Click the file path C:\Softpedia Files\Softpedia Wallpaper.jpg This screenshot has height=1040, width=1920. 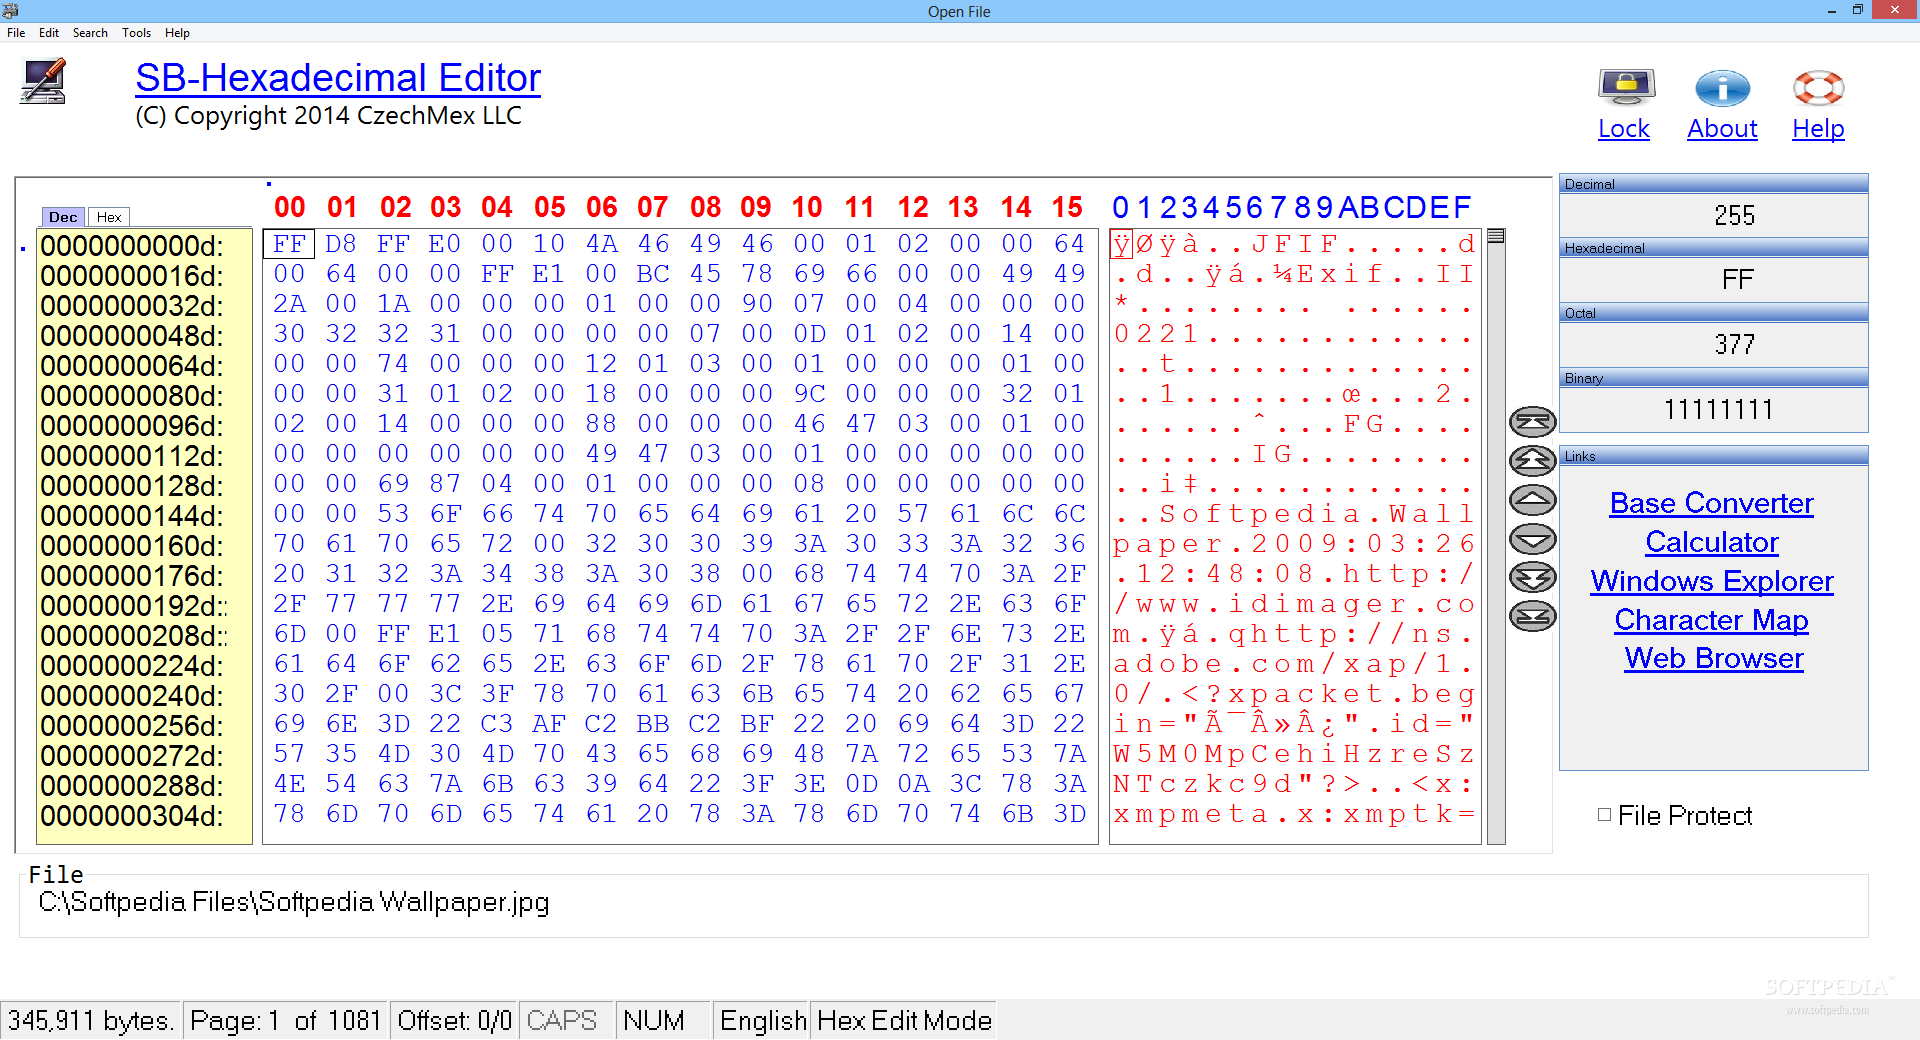pyautogui.click(x=294, y=902)
